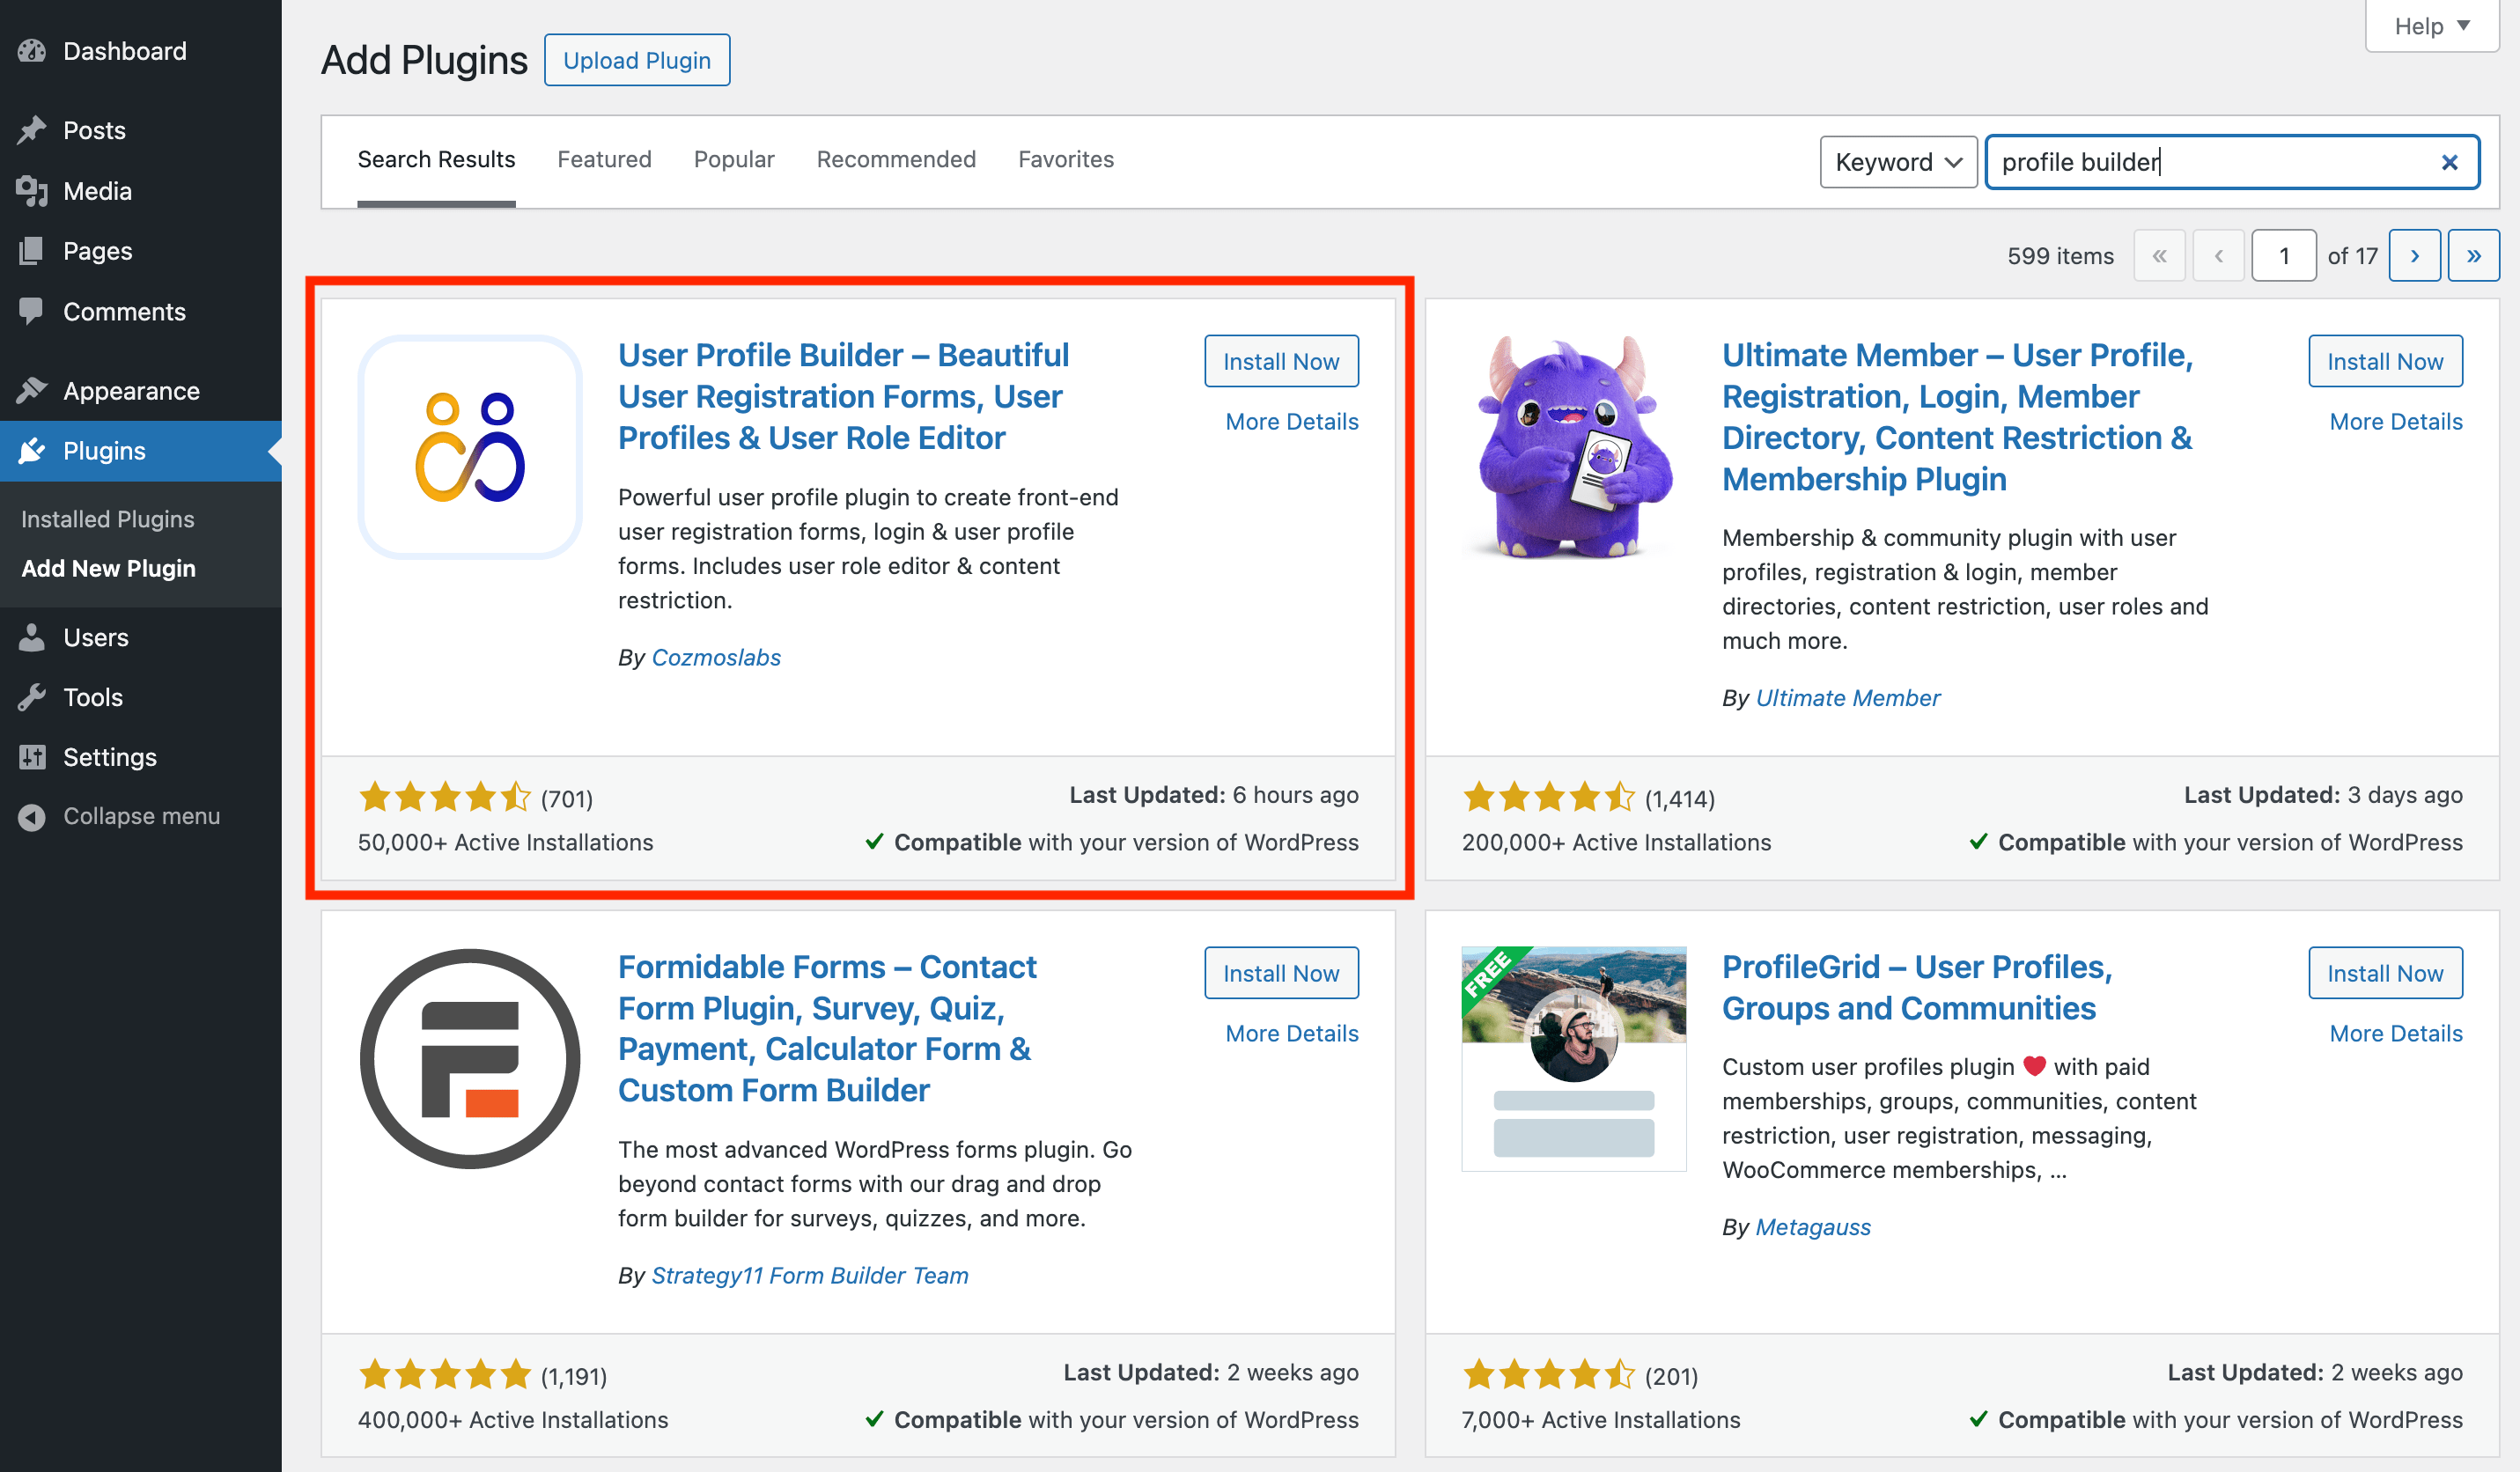Click the Appearance paintbrush icon
Viewport: 2520px width, 1472px height.
[x=32, y=390]
